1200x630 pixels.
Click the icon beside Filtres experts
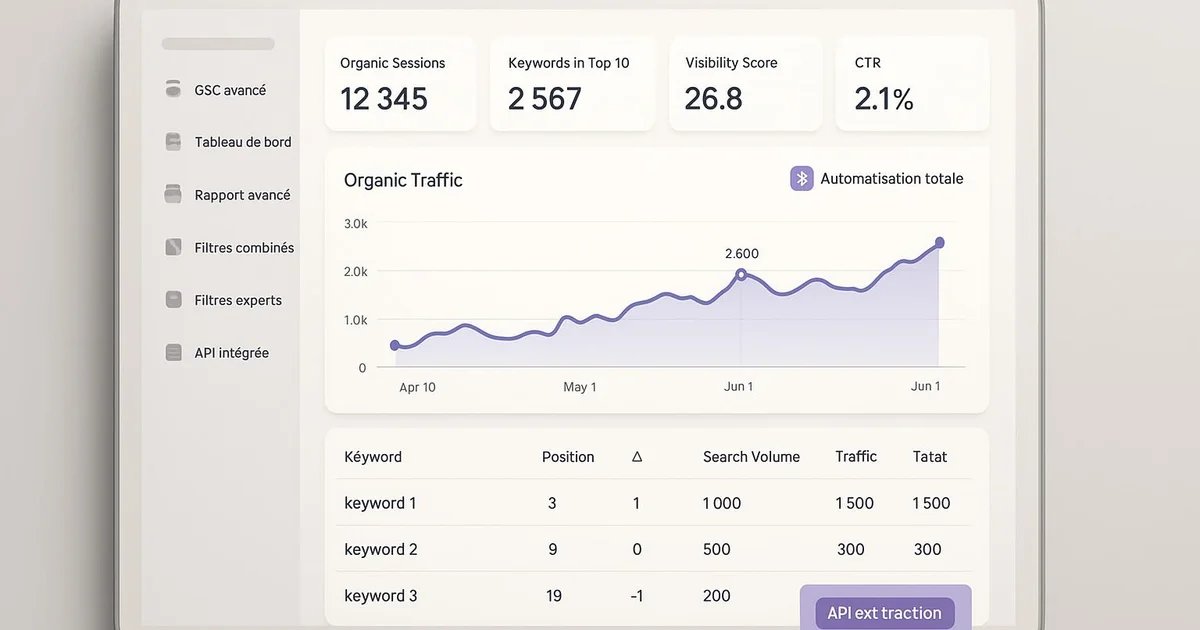(173, 299)
